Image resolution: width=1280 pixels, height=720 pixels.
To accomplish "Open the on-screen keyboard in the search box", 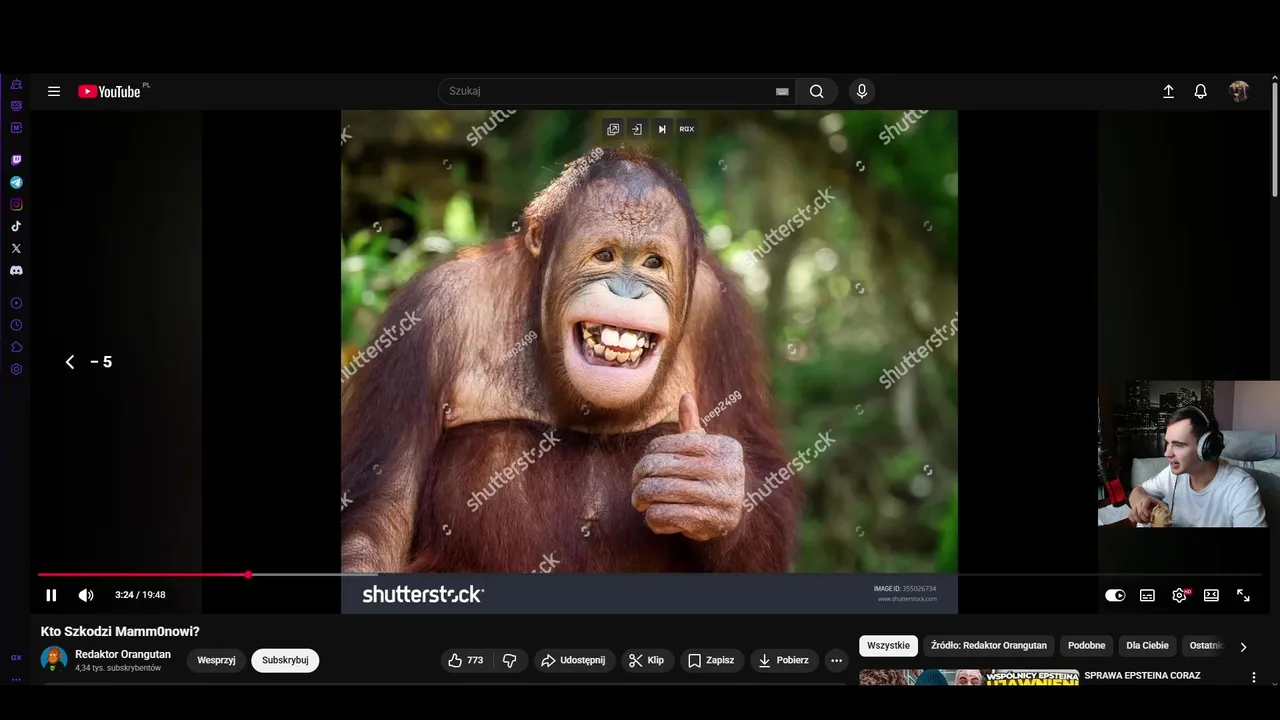I will 782,91.
